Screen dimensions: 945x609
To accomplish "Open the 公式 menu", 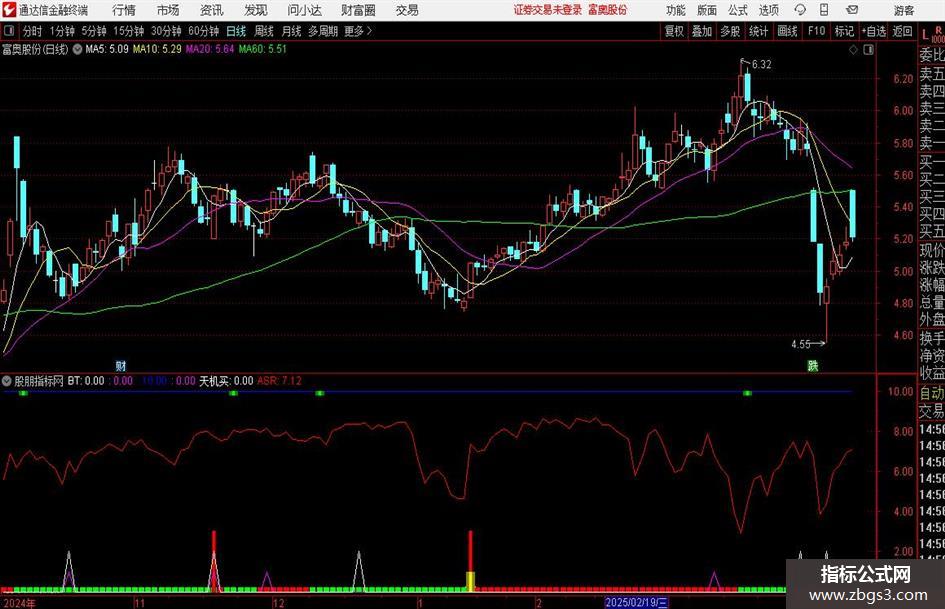I will (738, 10).
